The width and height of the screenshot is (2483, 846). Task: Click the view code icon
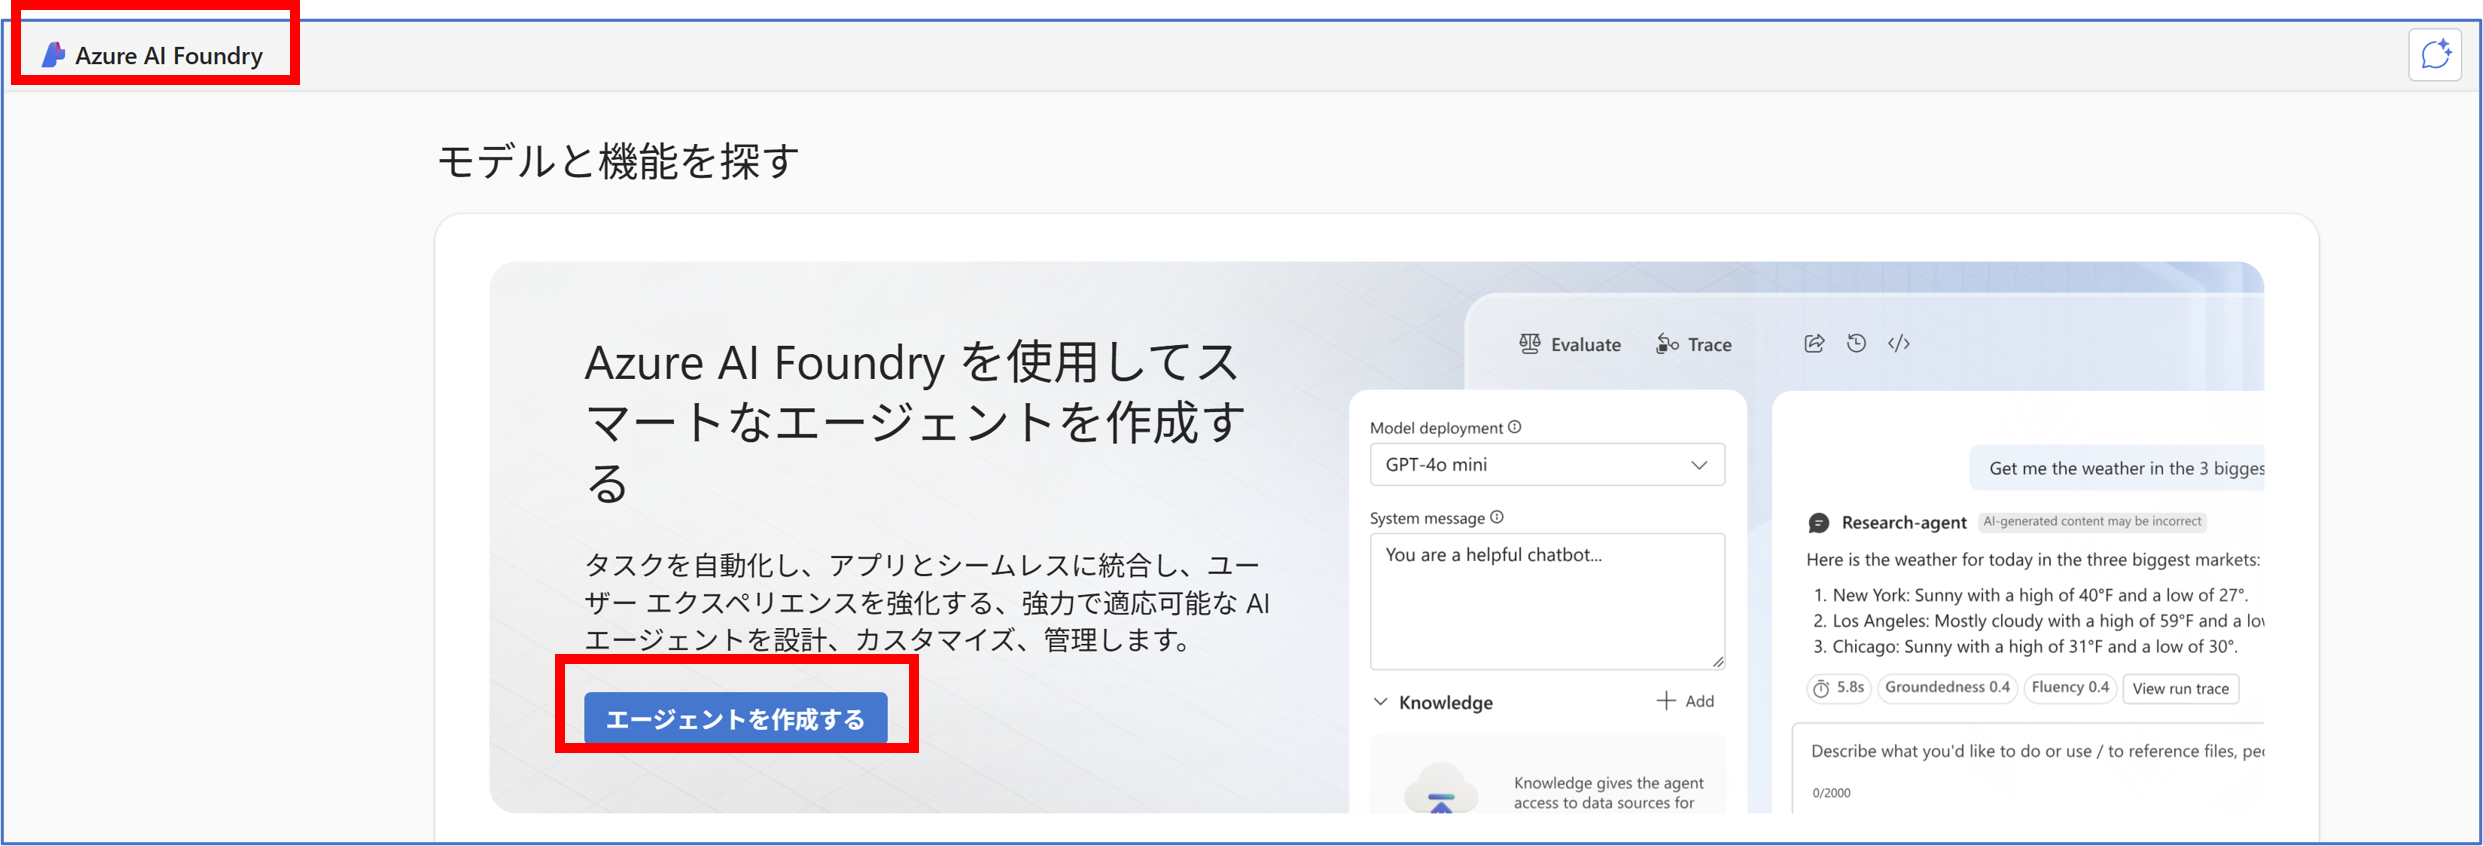1899,343
